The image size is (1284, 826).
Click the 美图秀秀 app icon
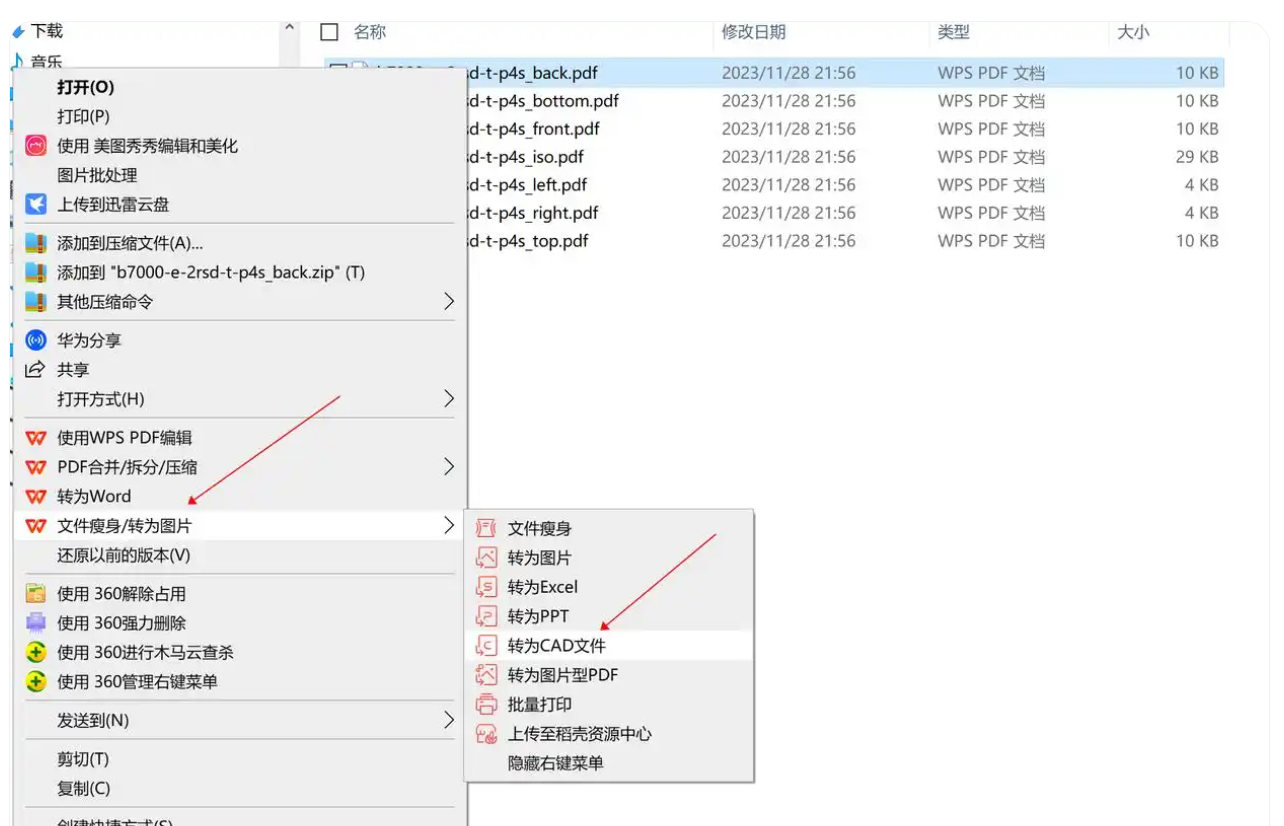[x=36, y=146]
